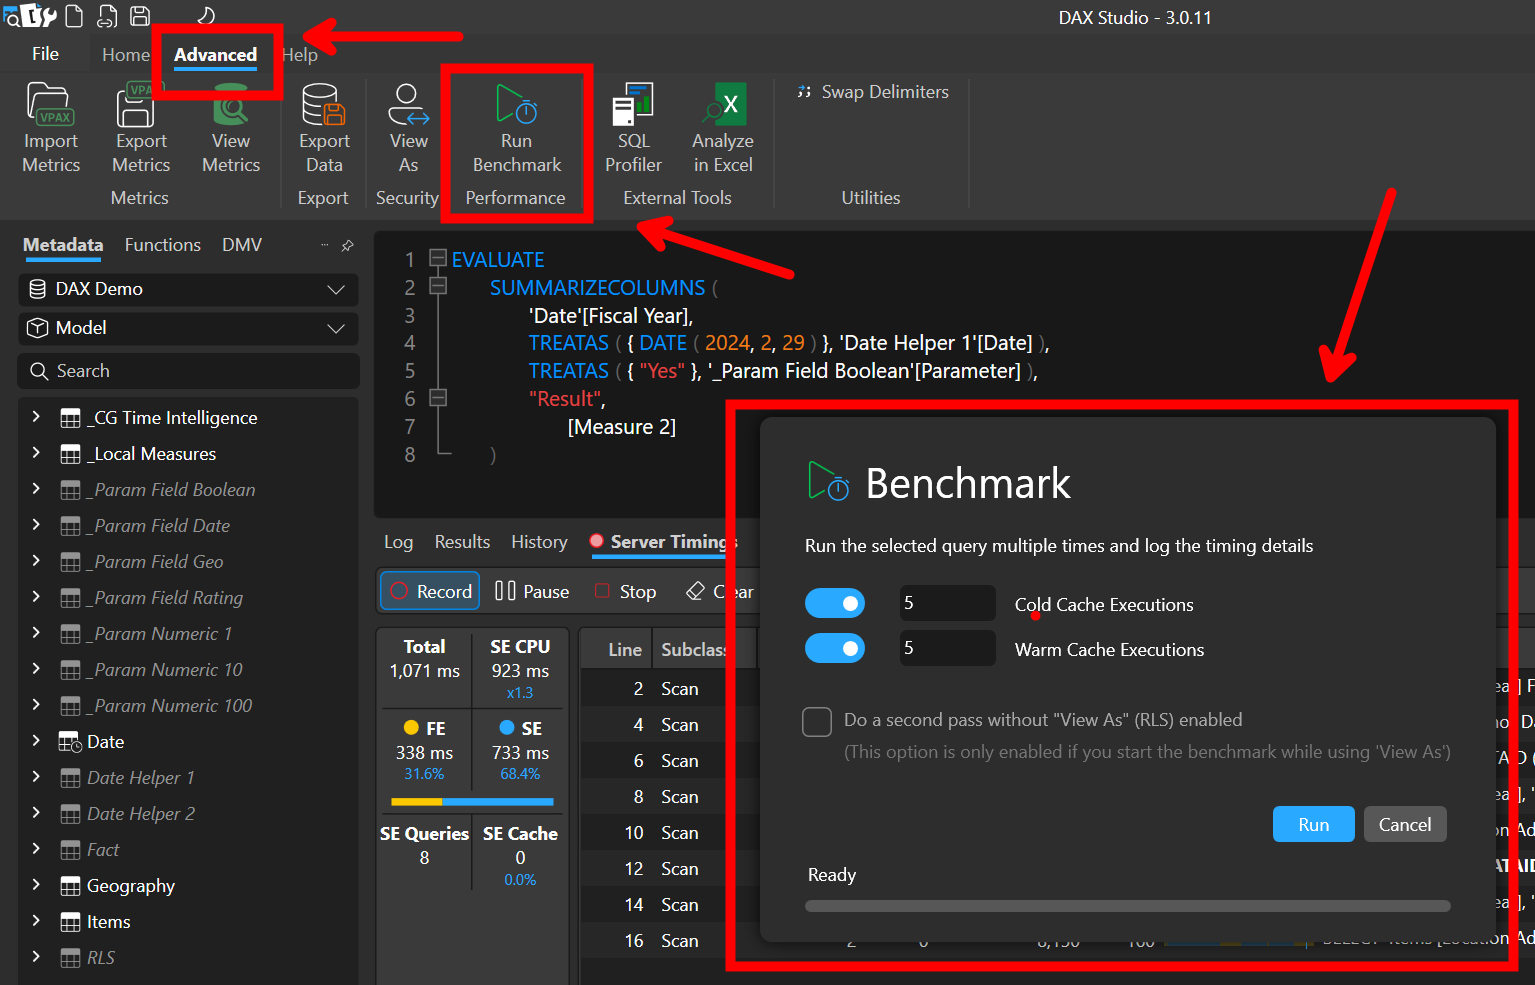This screenshot has width=1535, height=985.
Task: Check second pass without View As RLS
Action: click(x=817, y=721)
